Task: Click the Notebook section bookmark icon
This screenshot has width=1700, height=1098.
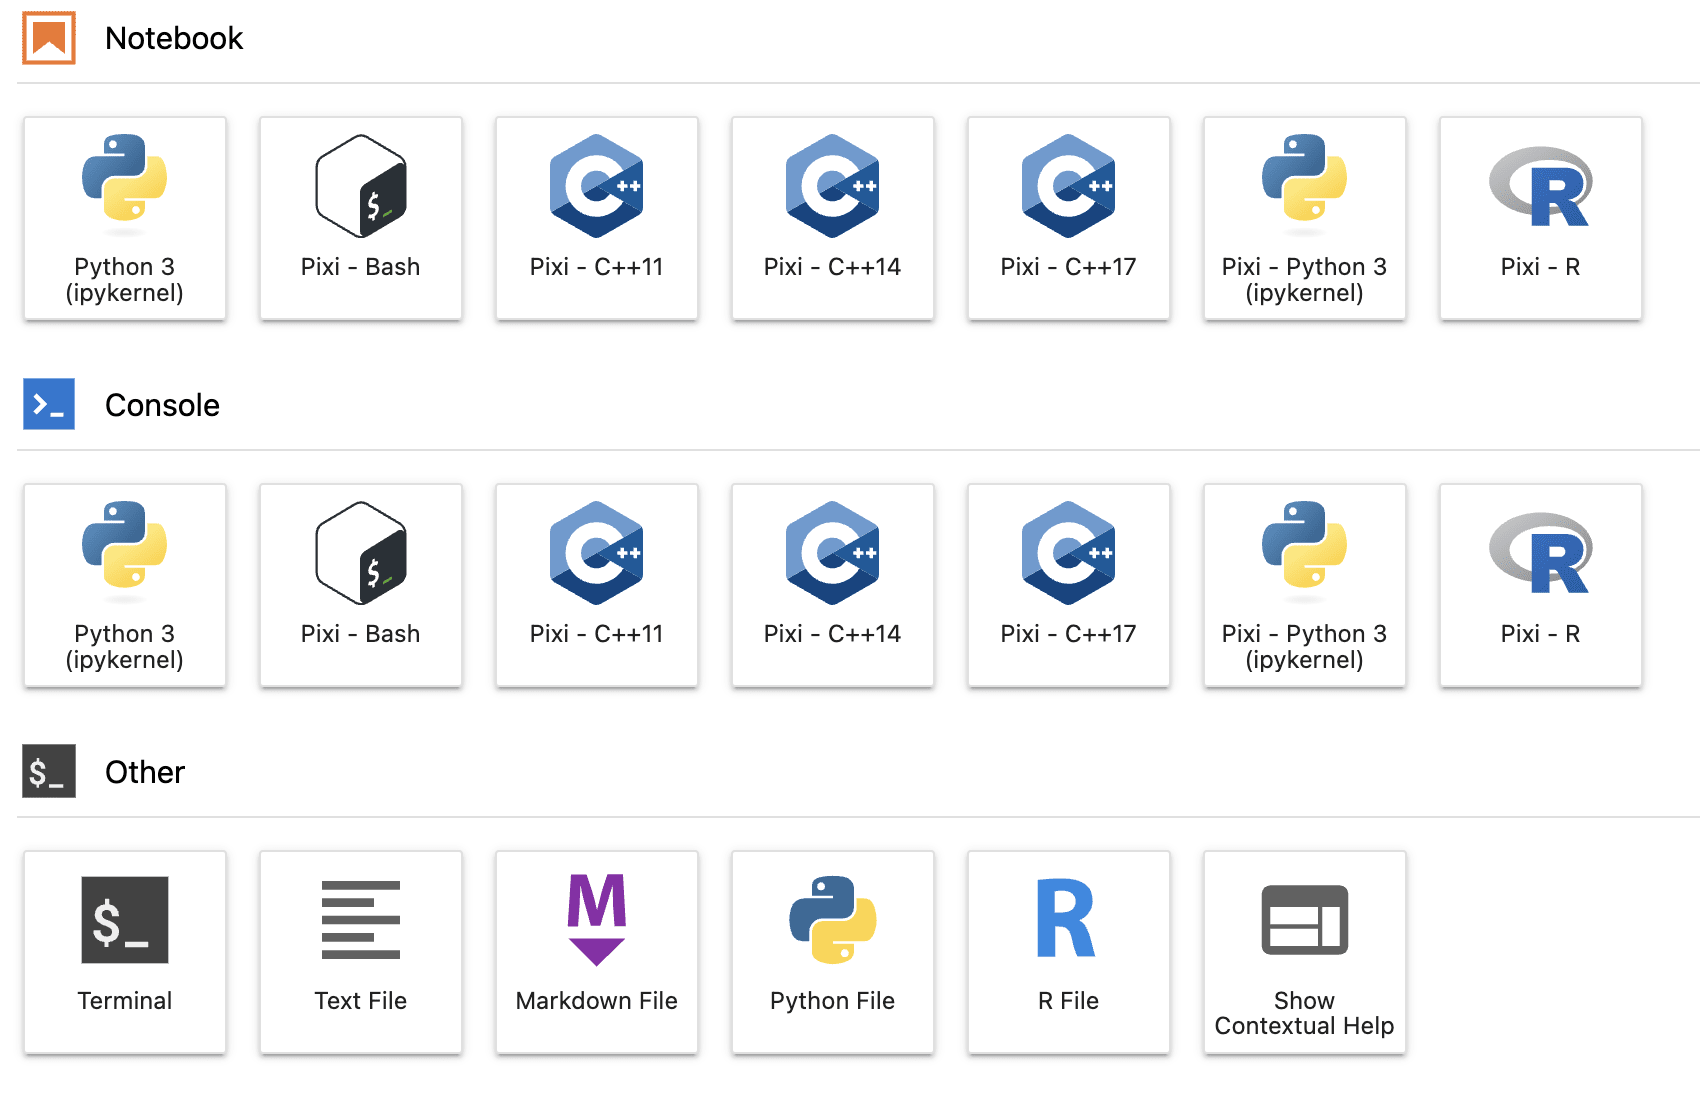Action: coord(49,38)
